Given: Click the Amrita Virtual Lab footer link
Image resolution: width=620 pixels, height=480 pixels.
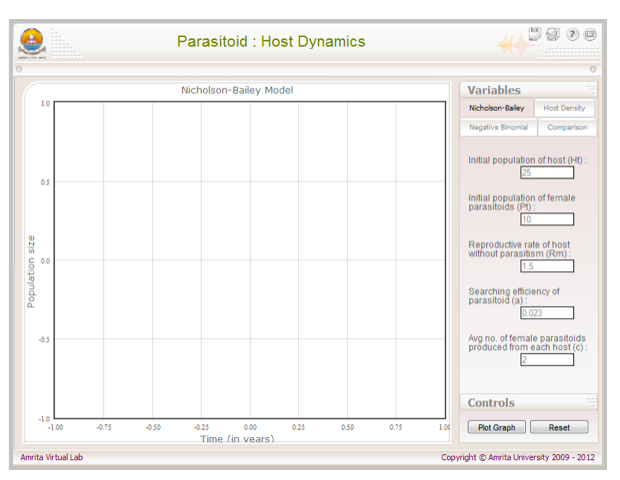Looking at the screenshot, I should pyautogui.click(x=52, y=457).
